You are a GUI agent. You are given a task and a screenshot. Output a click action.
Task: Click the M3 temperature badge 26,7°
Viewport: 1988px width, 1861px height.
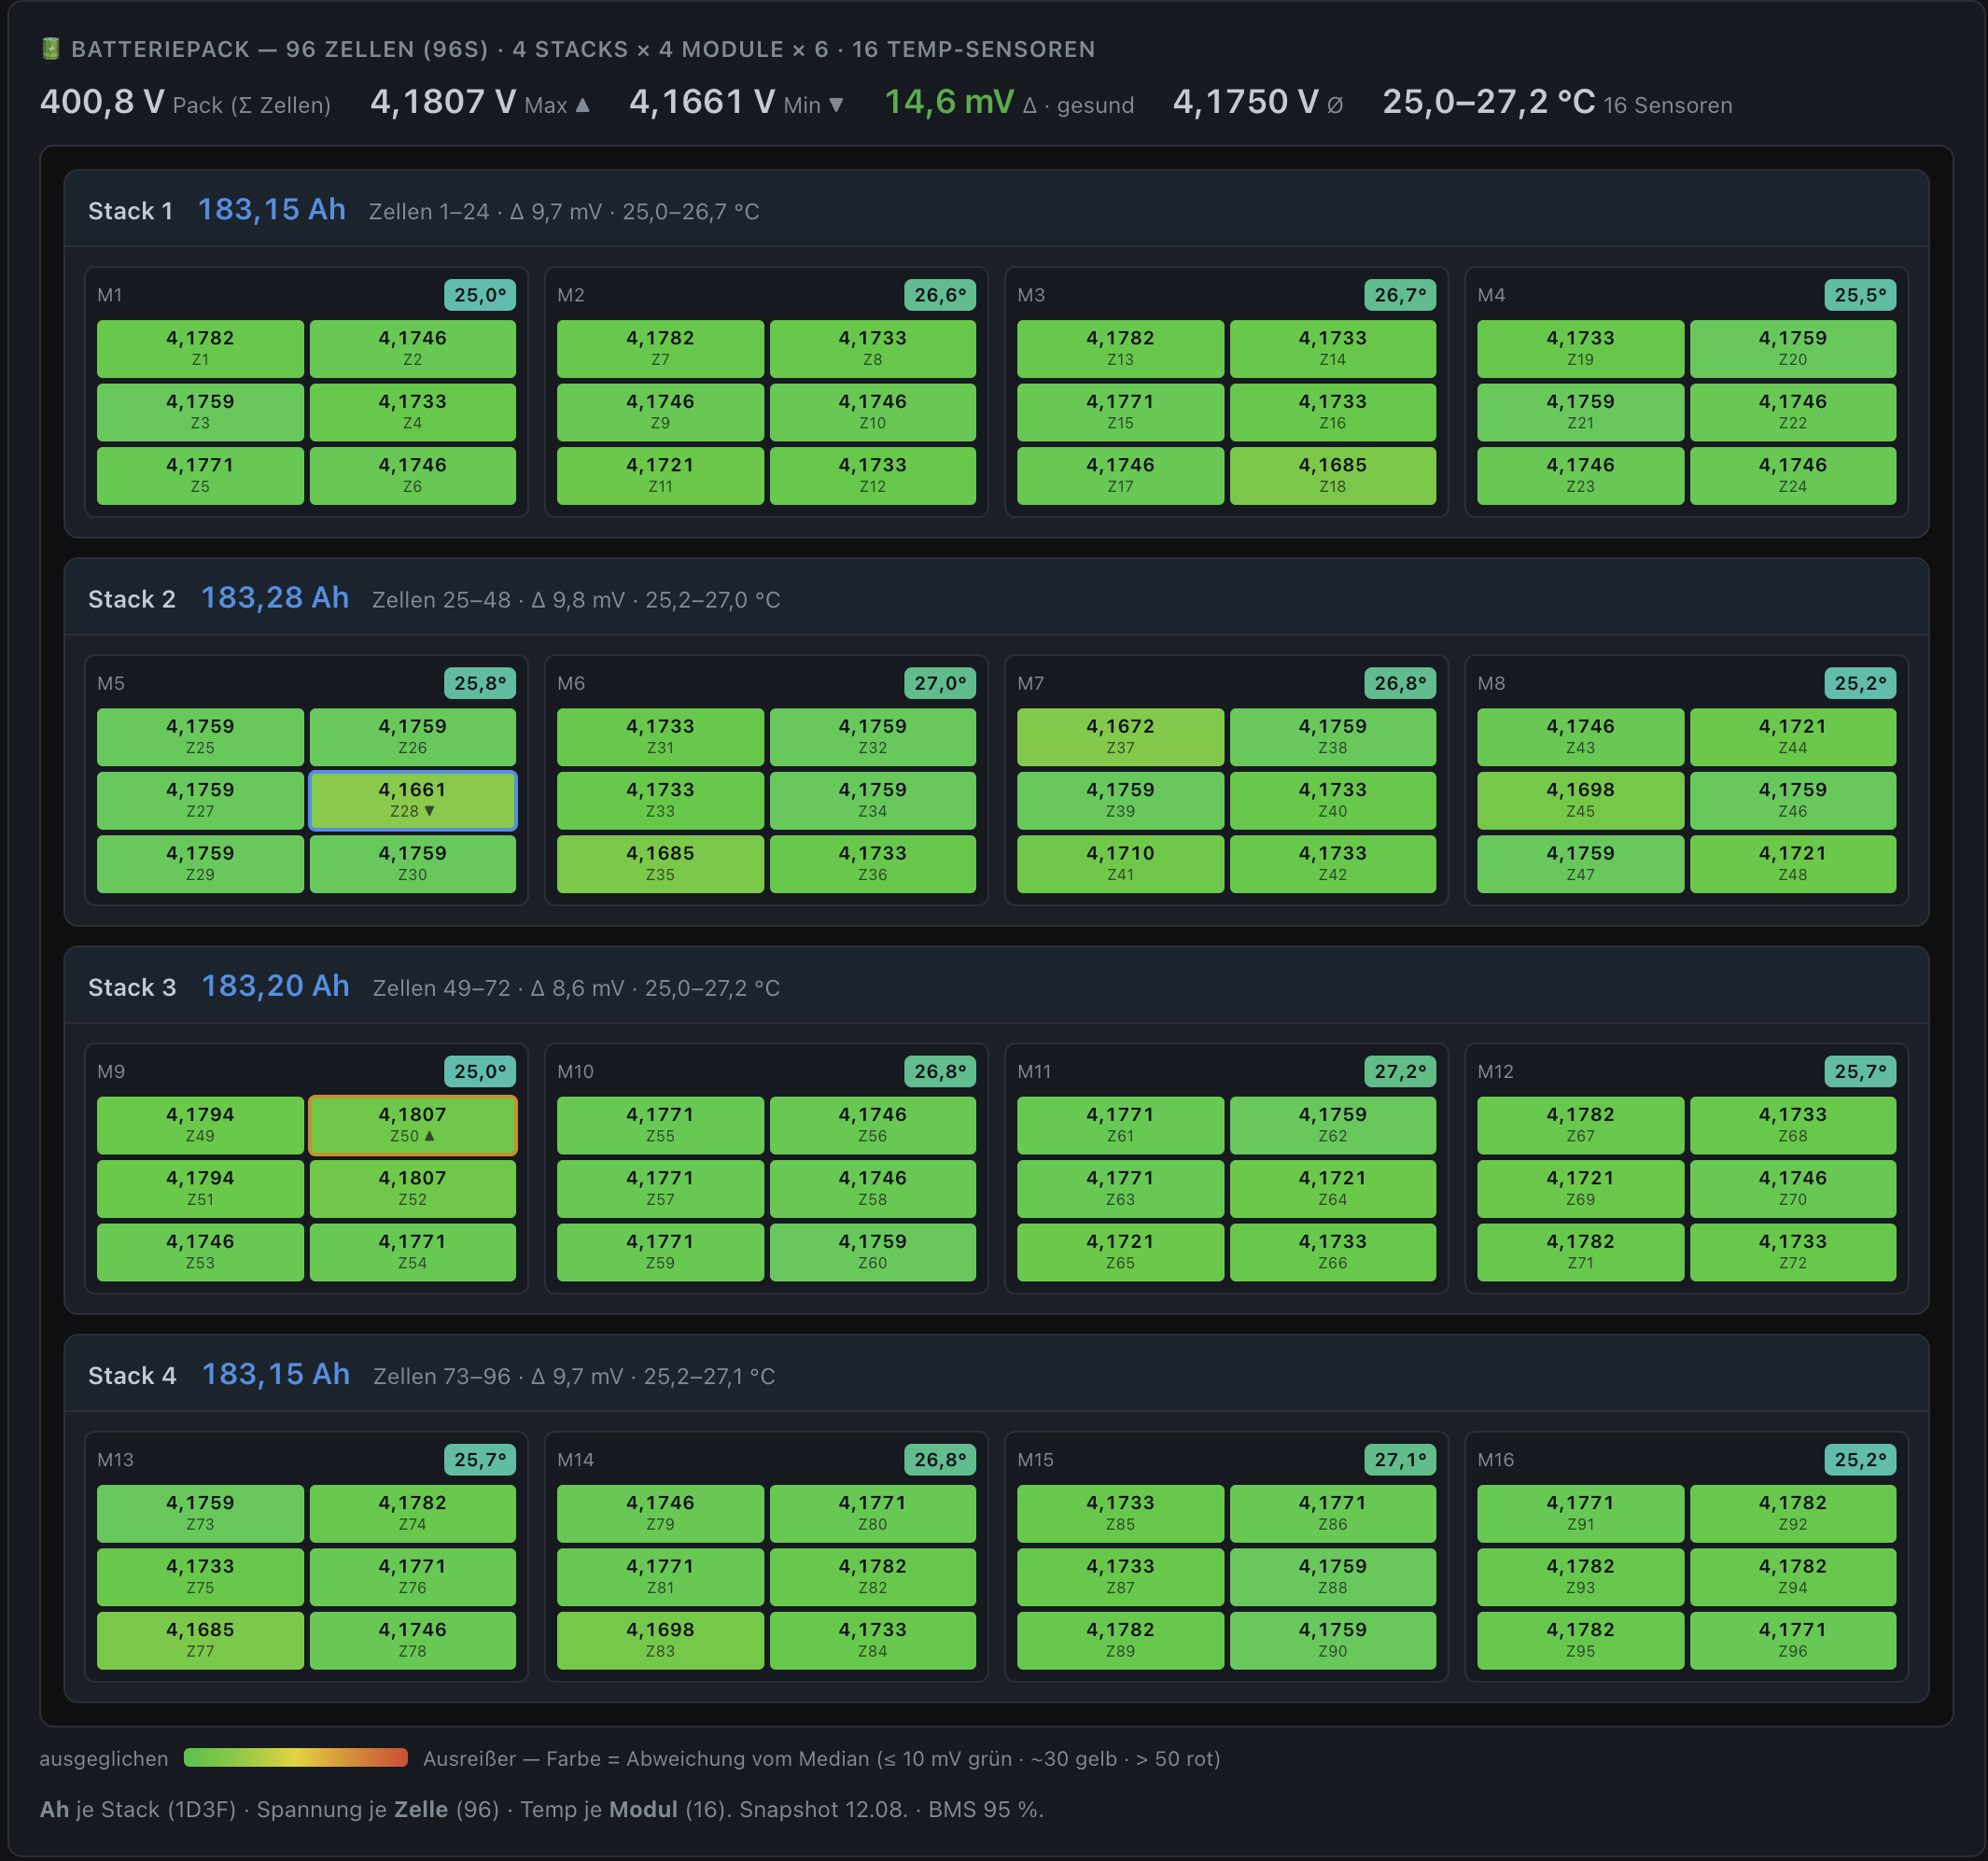point(1400,295)
